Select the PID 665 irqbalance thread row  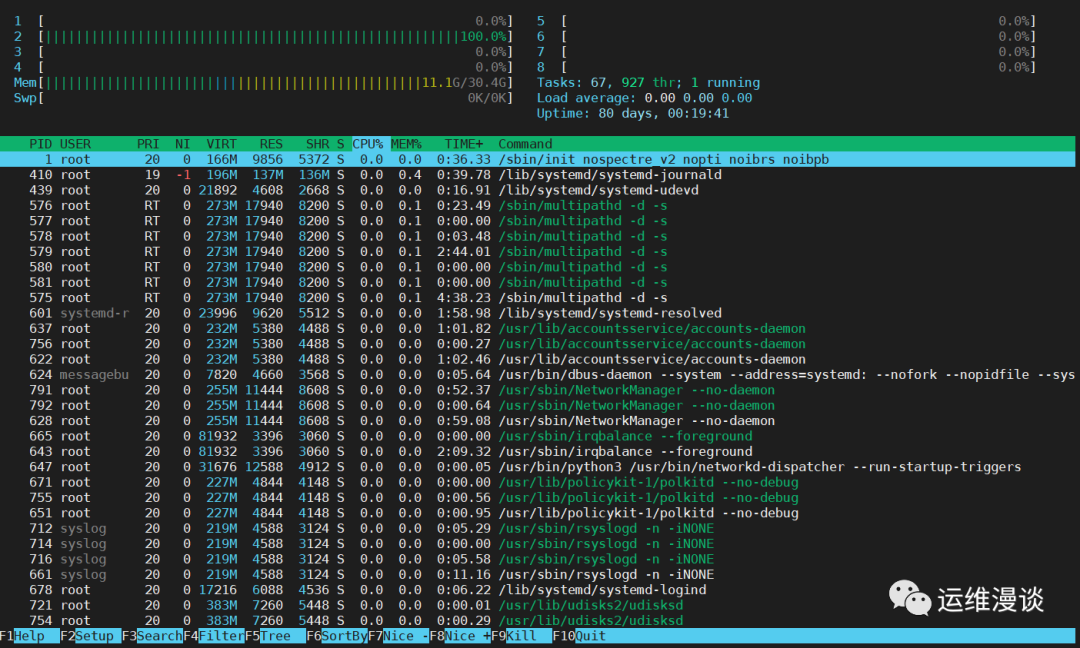pyautogui.click(x=537, y=436)
